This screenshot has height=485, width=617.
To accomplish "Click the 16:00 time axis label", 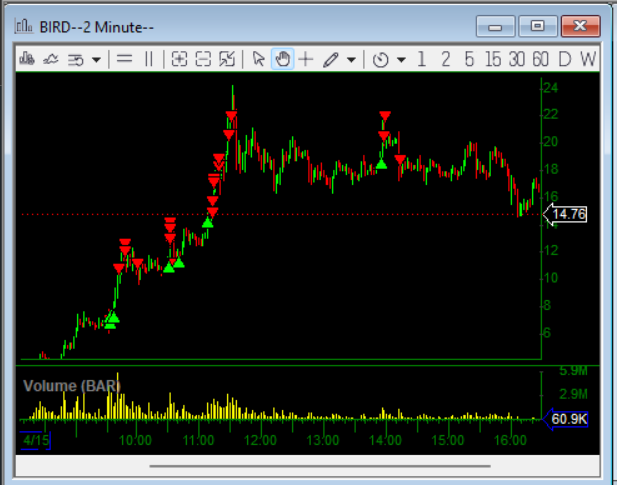I will pos(510,440).
